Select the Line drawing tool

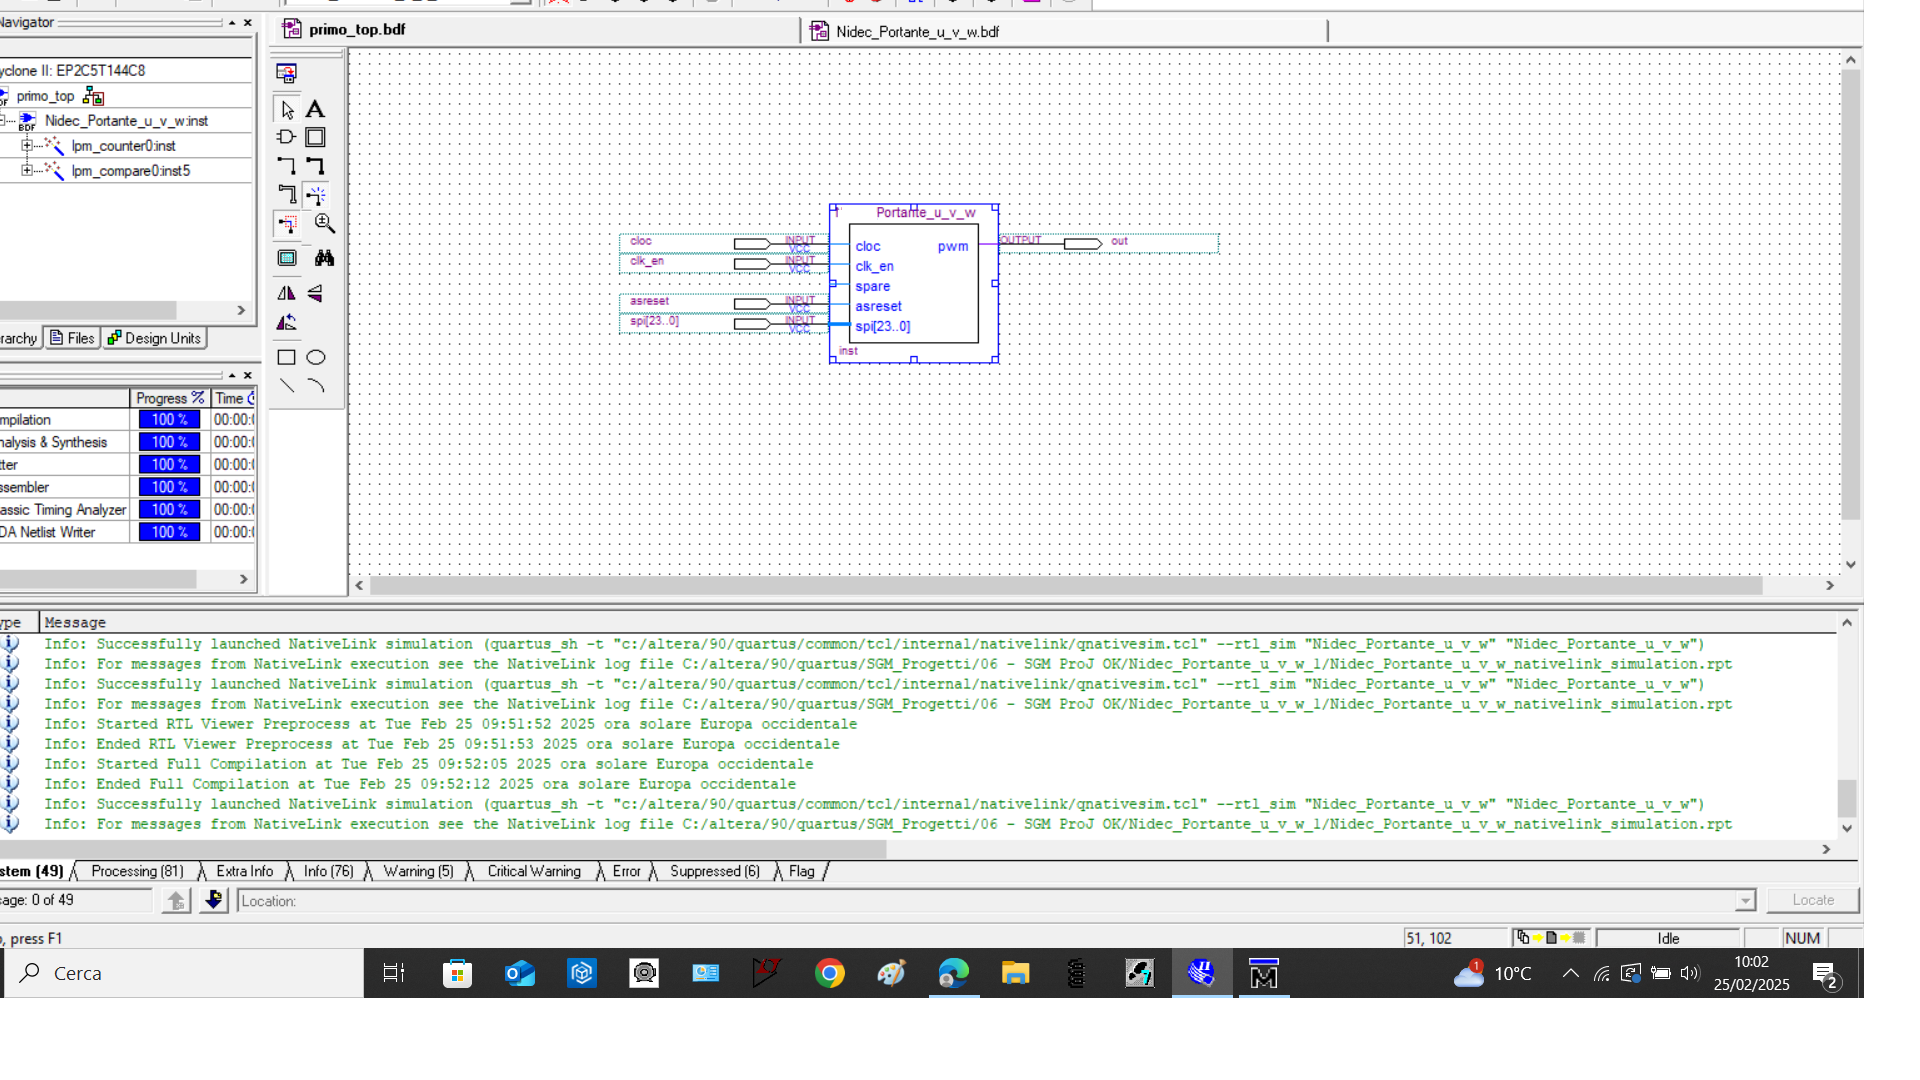point(287,386)
